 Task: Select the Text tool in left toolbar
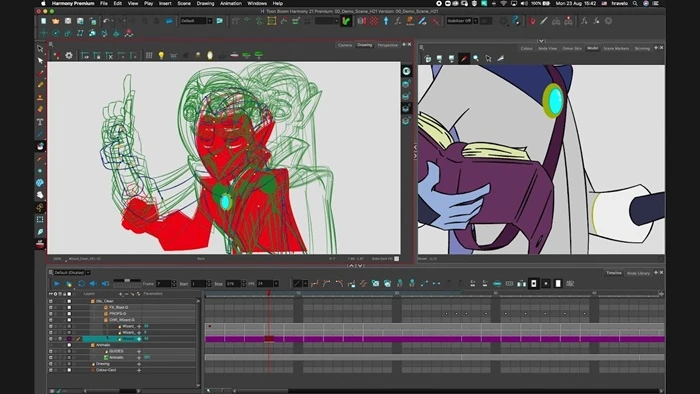(40, 122)
